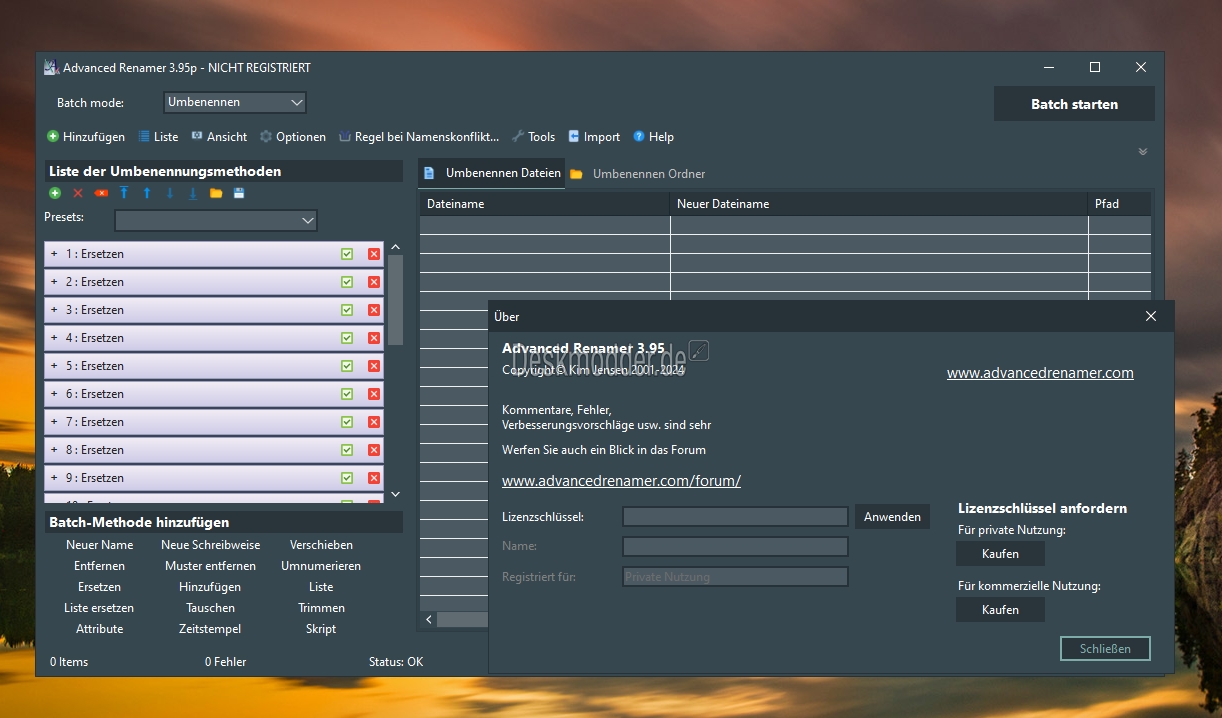Open Optionen with the gear icon
The image size is (1222, 718).
coord(293,137)
